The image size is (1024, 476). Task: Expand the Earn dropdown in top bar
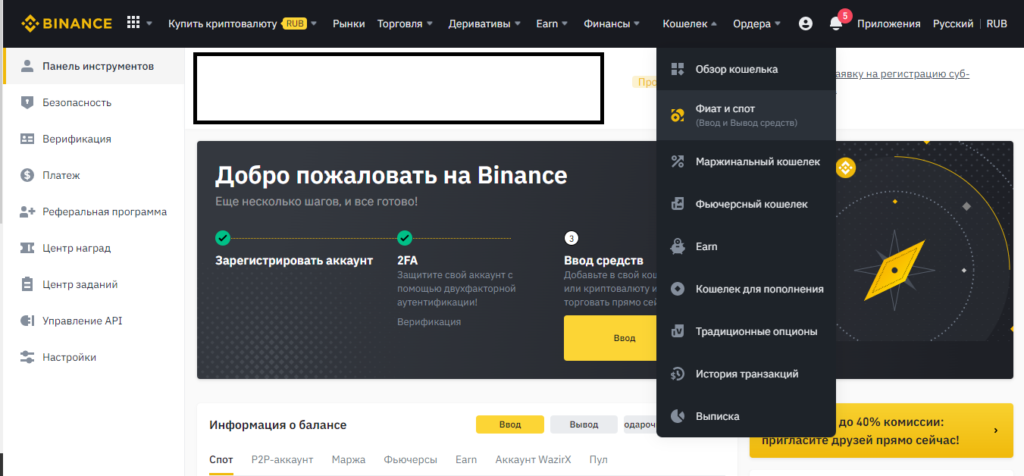564,24
